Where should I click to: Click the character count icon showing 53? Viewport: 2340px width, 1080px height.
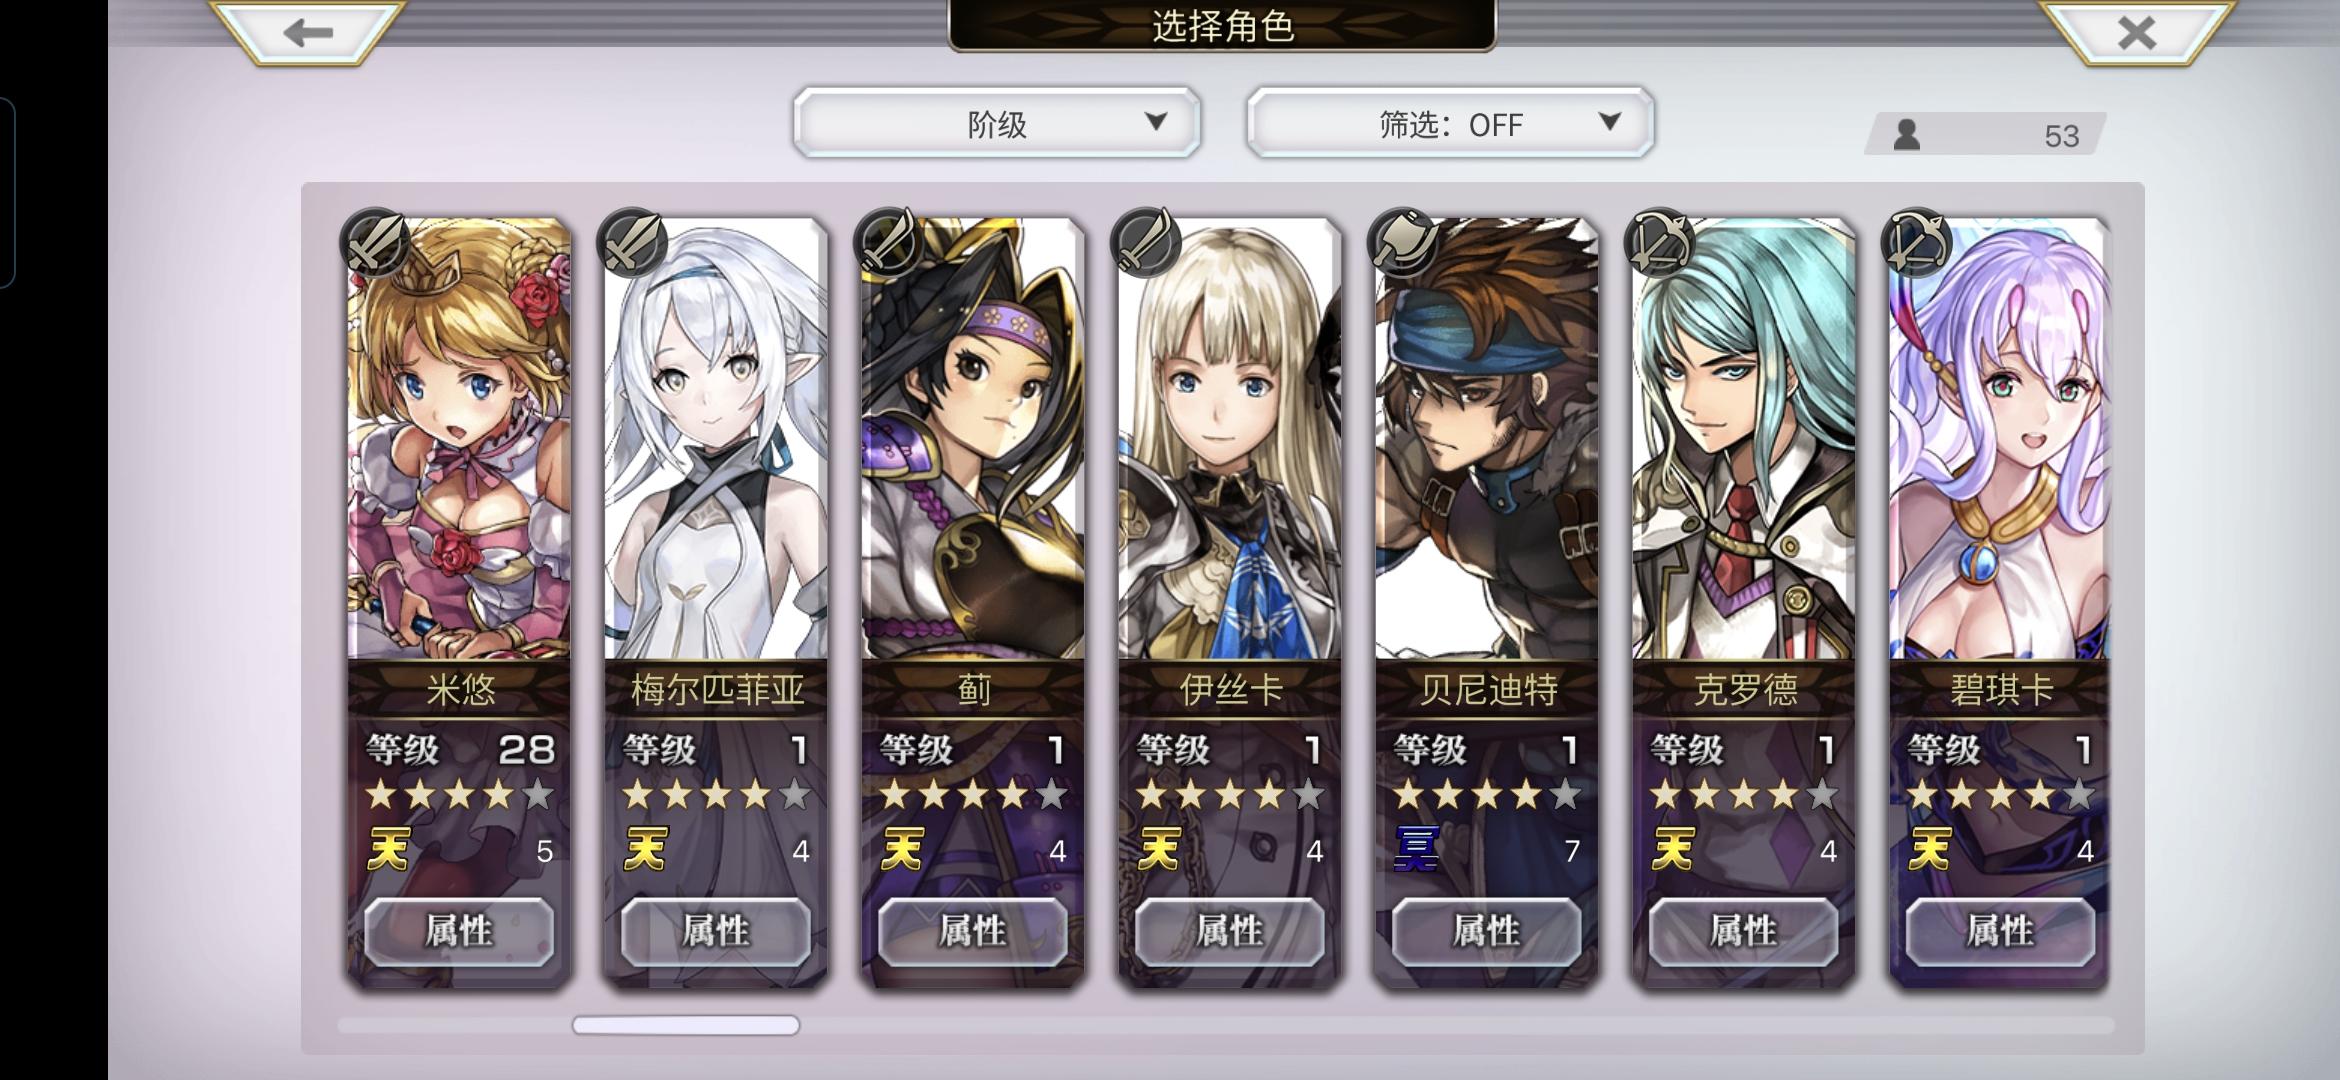click(x=1907, y=134)
